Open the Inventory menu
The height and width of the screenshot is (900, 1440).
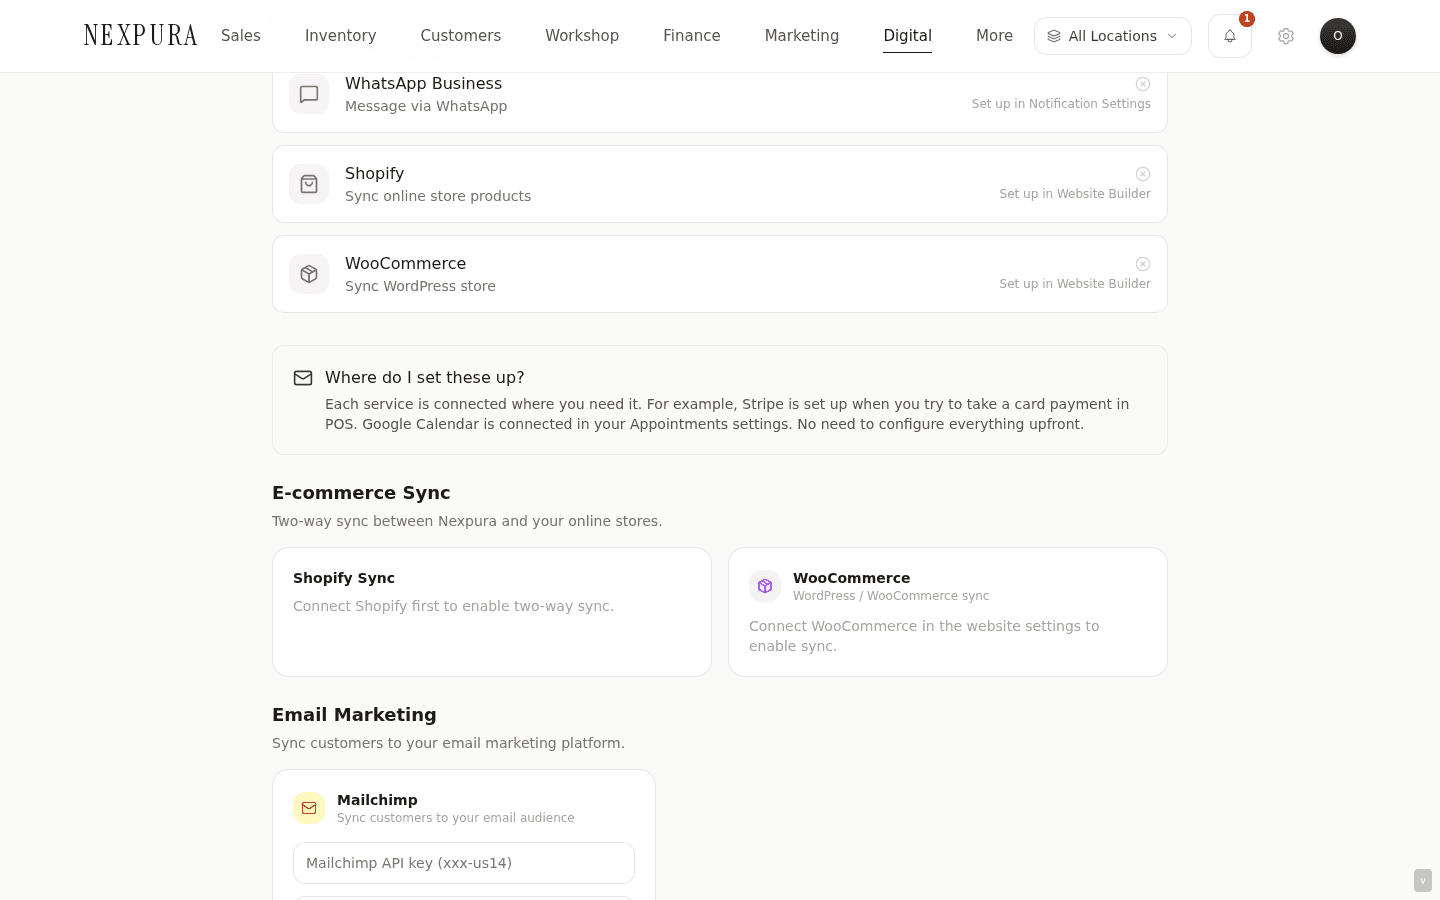coord(341,36)
